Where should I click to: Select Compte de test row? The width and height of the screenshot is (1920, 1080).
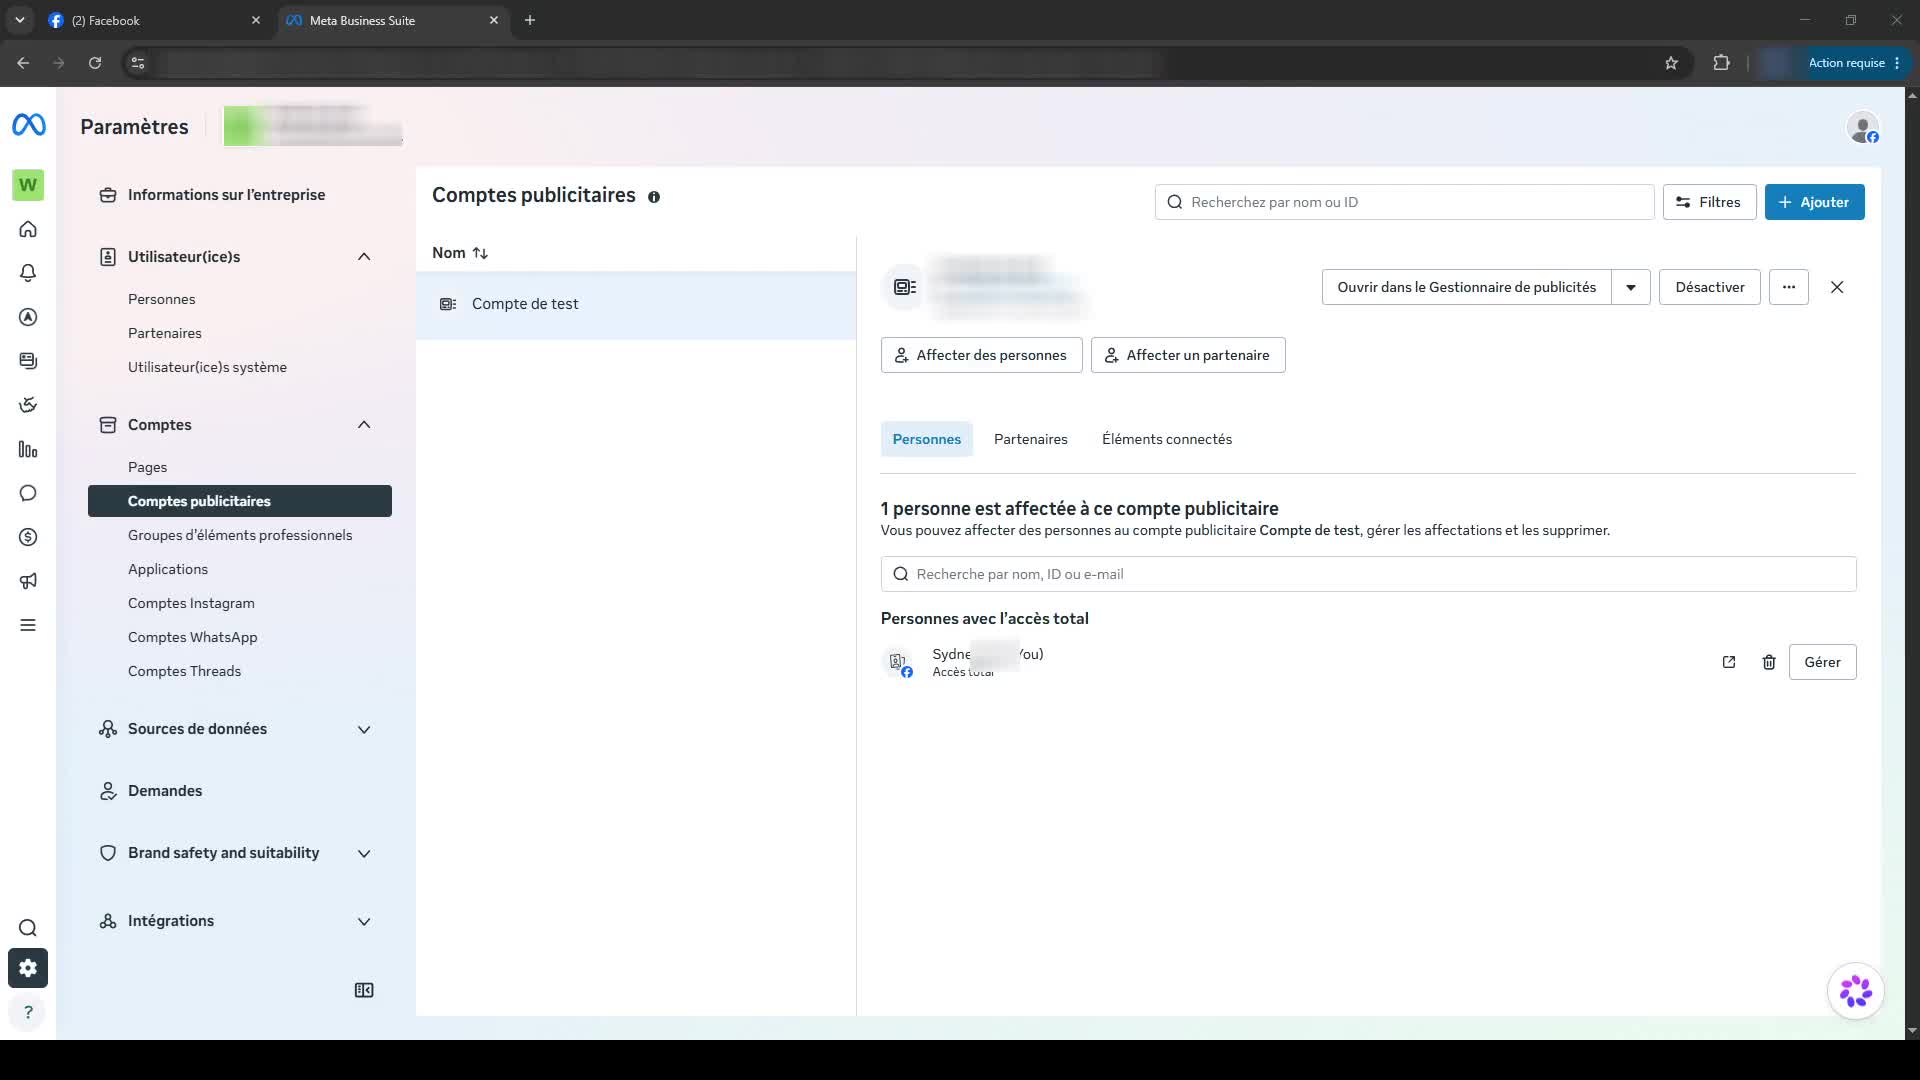636,304
